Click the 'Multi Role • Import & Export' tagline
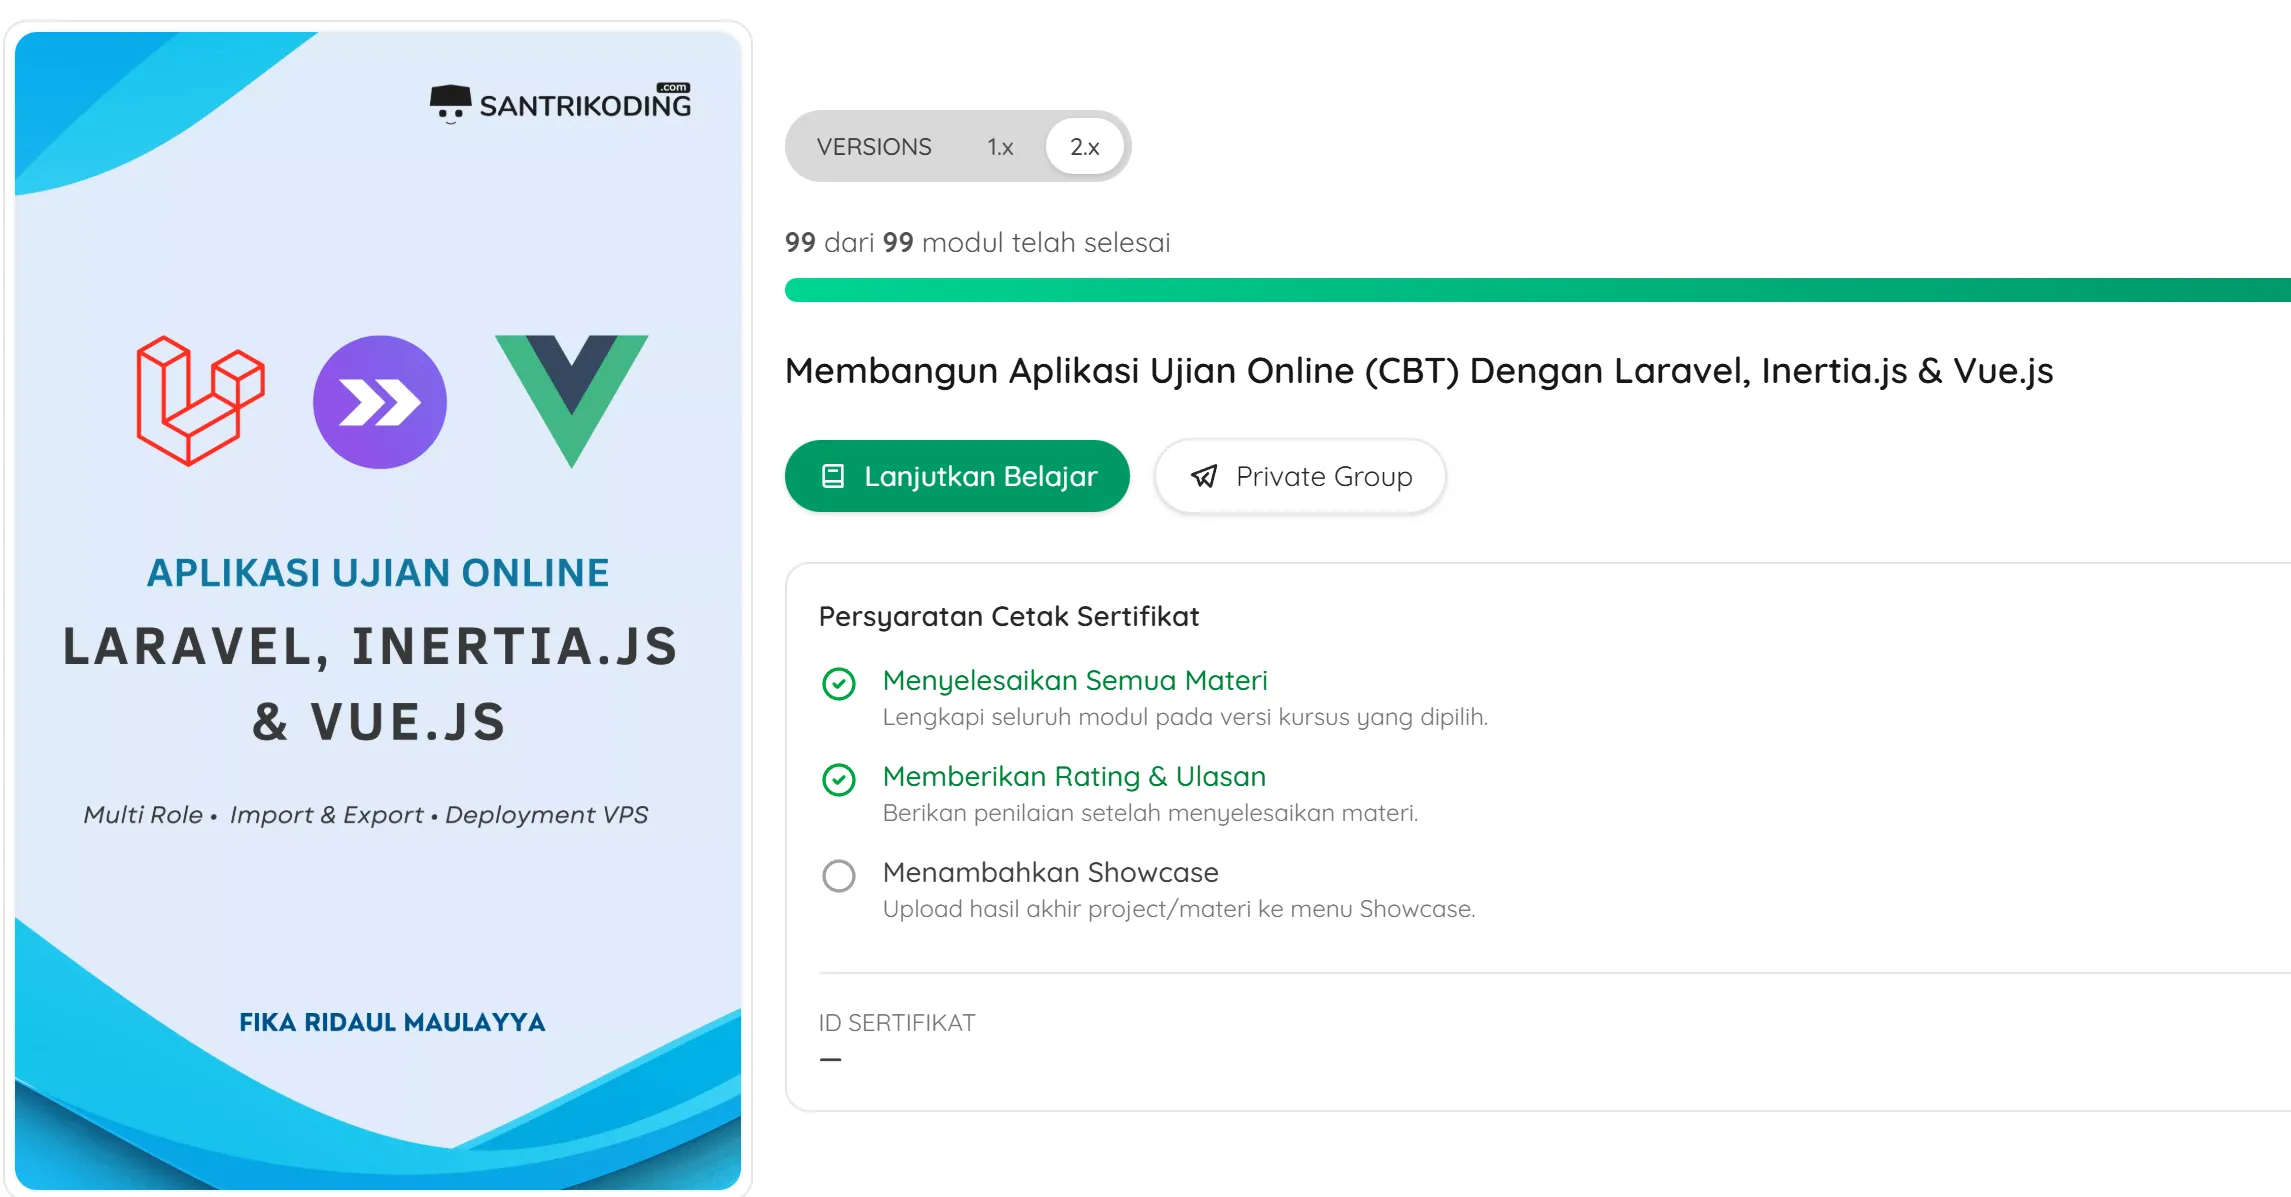Image resolution: width=2291 pixels, height=1197 pixels. (x=366, y=815)
